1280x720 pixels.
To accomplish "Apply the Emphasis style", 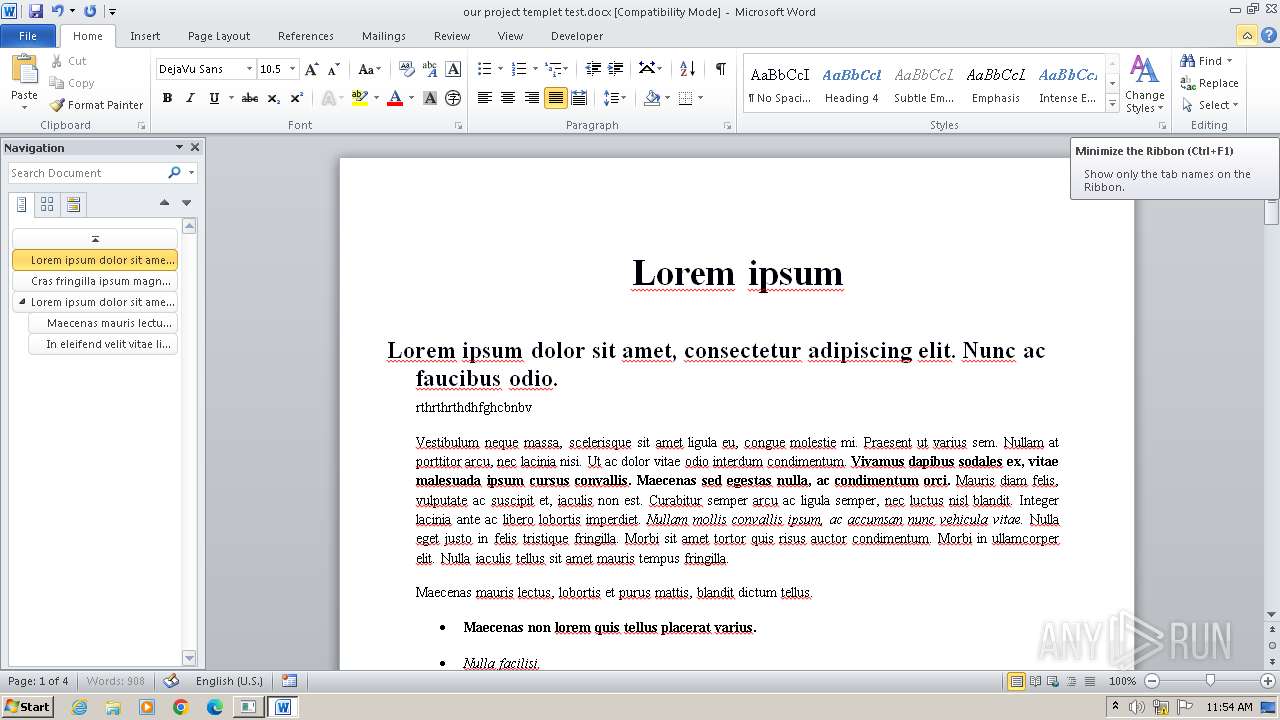I will coord(996,85).
